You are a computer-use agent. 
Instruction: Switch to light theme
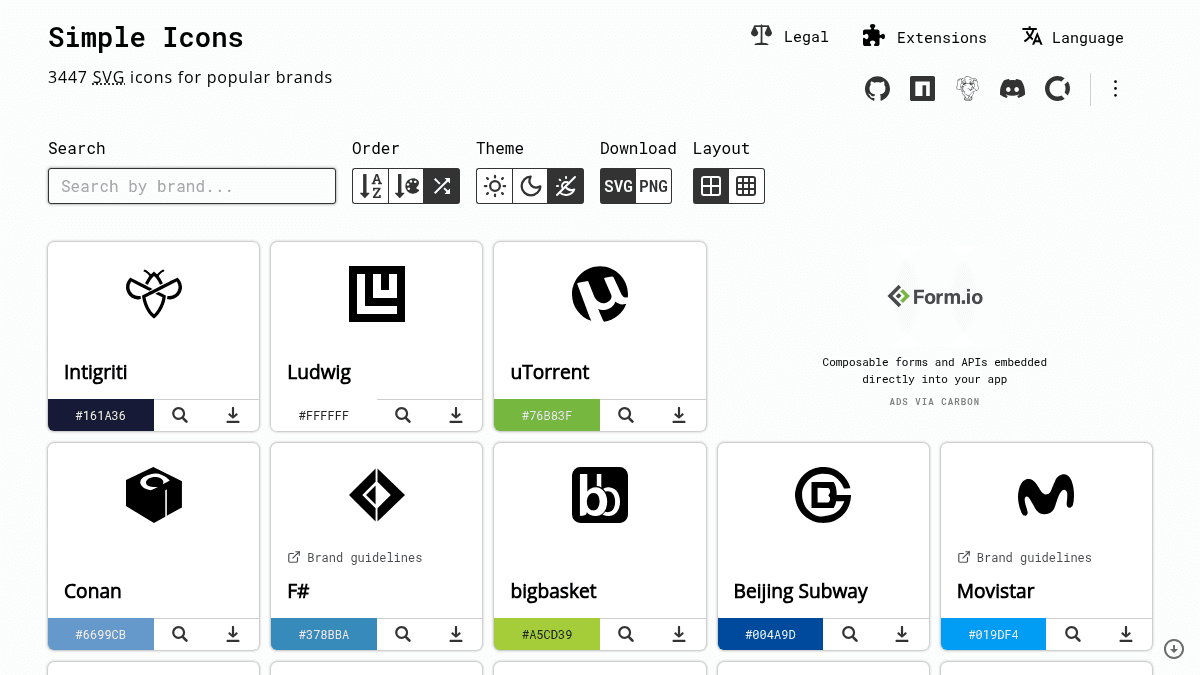coord(495,186)
